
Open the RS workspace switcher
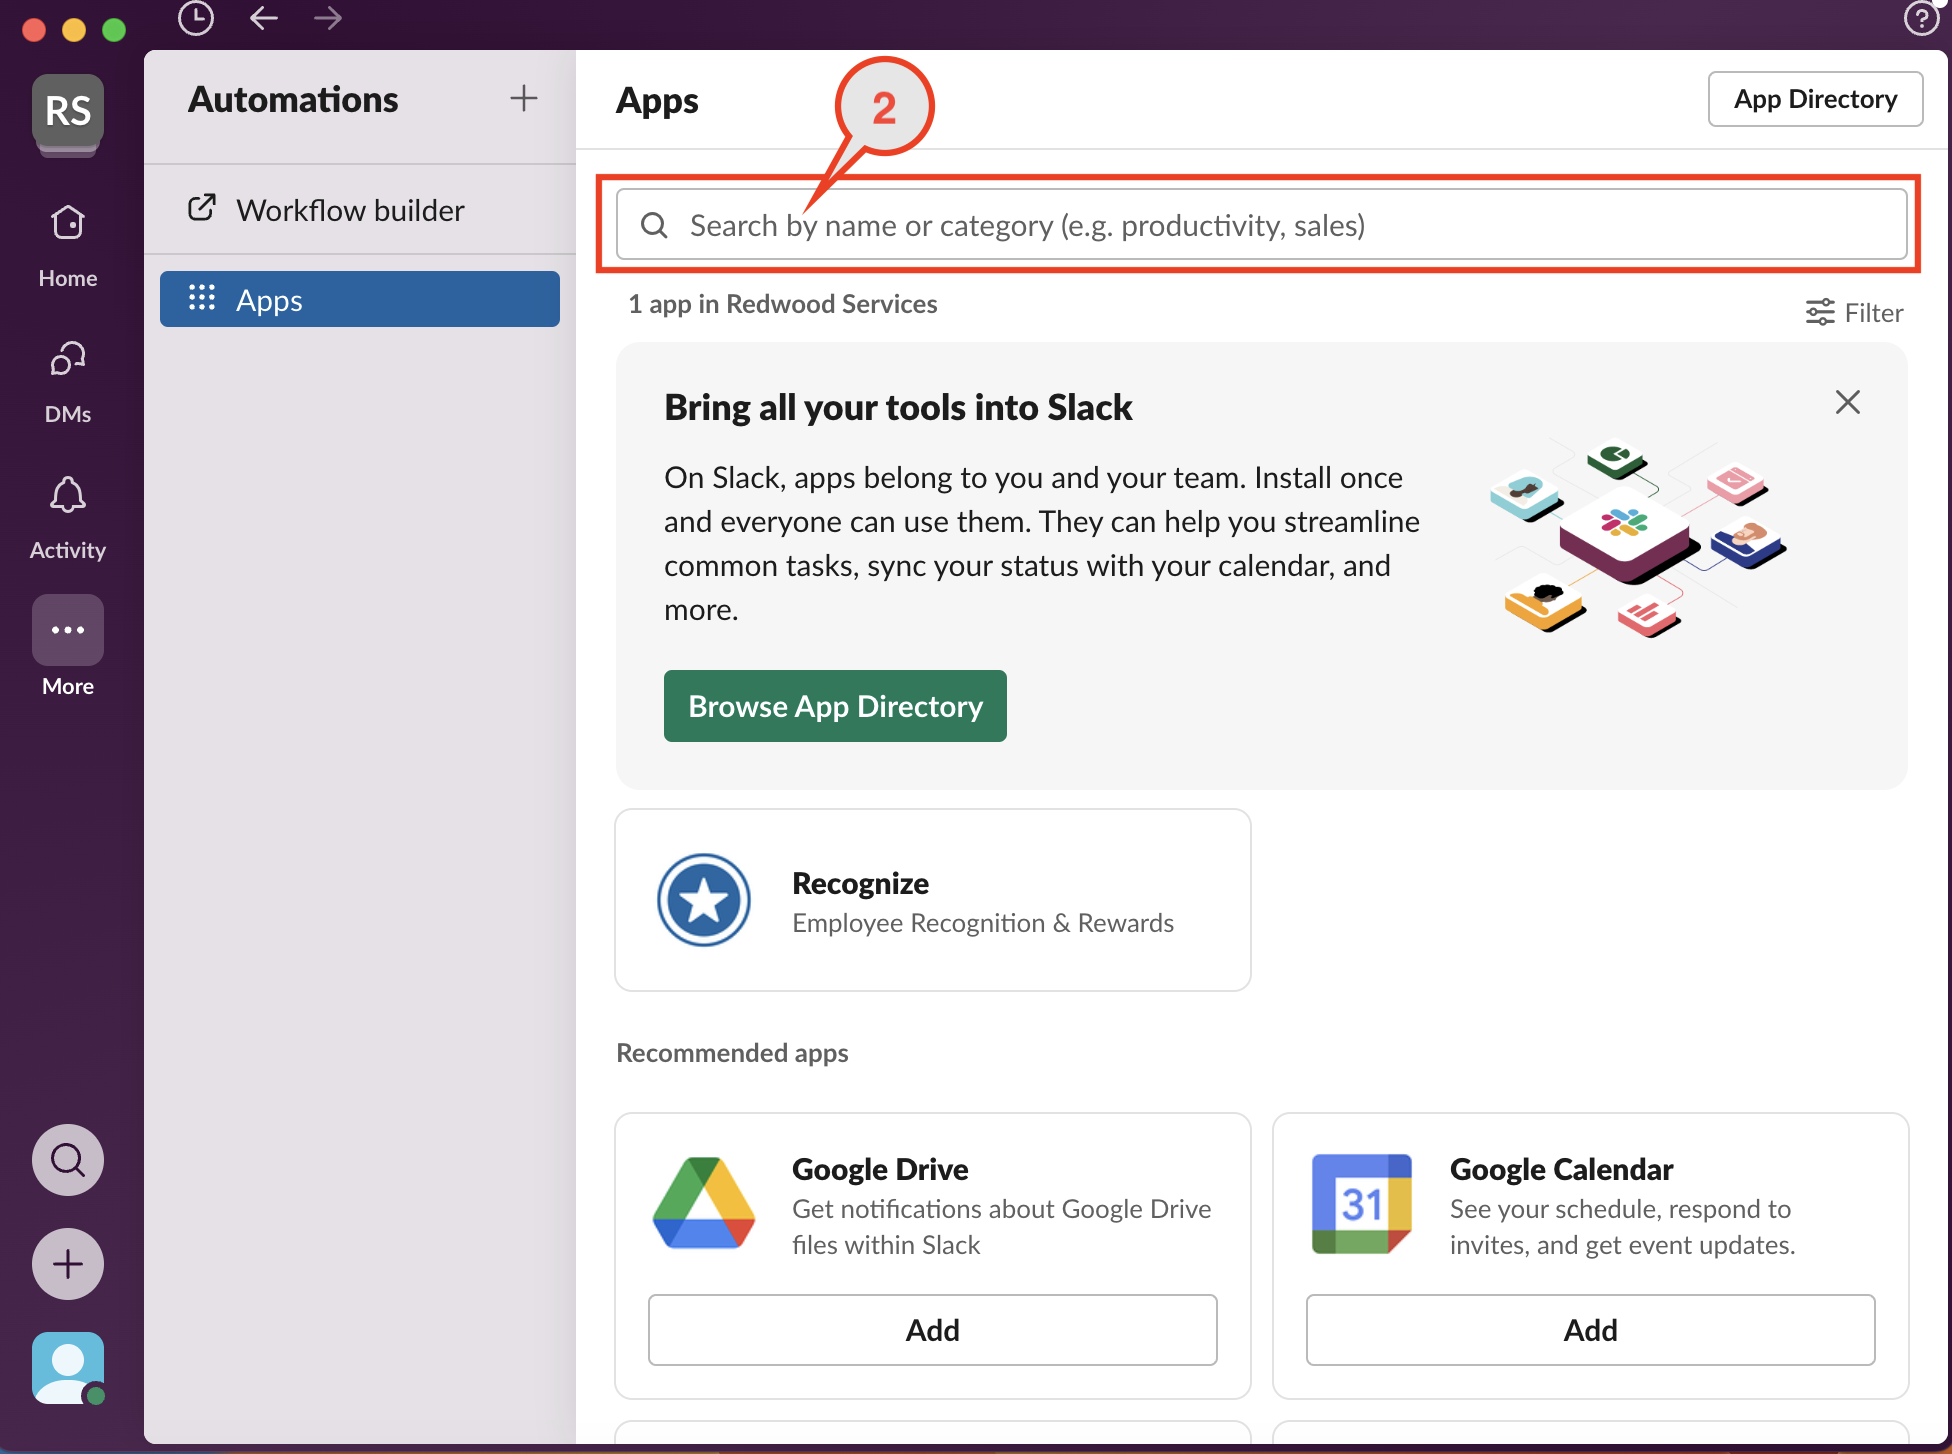click(68, 111)
